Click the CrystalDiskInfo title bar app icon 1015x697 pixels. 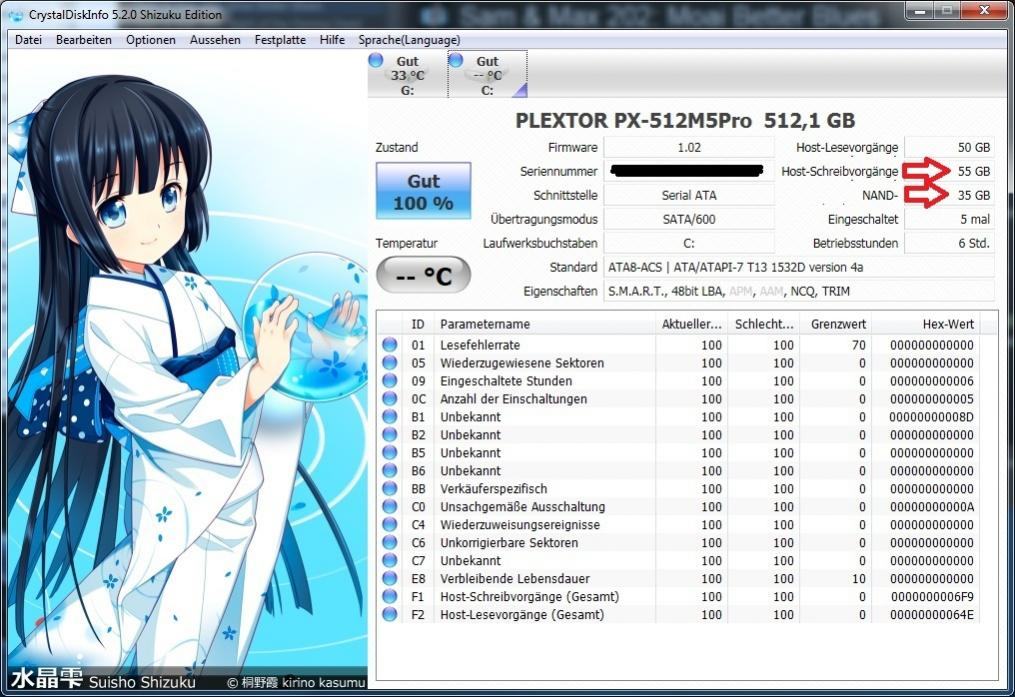click(x=16, y=14)
